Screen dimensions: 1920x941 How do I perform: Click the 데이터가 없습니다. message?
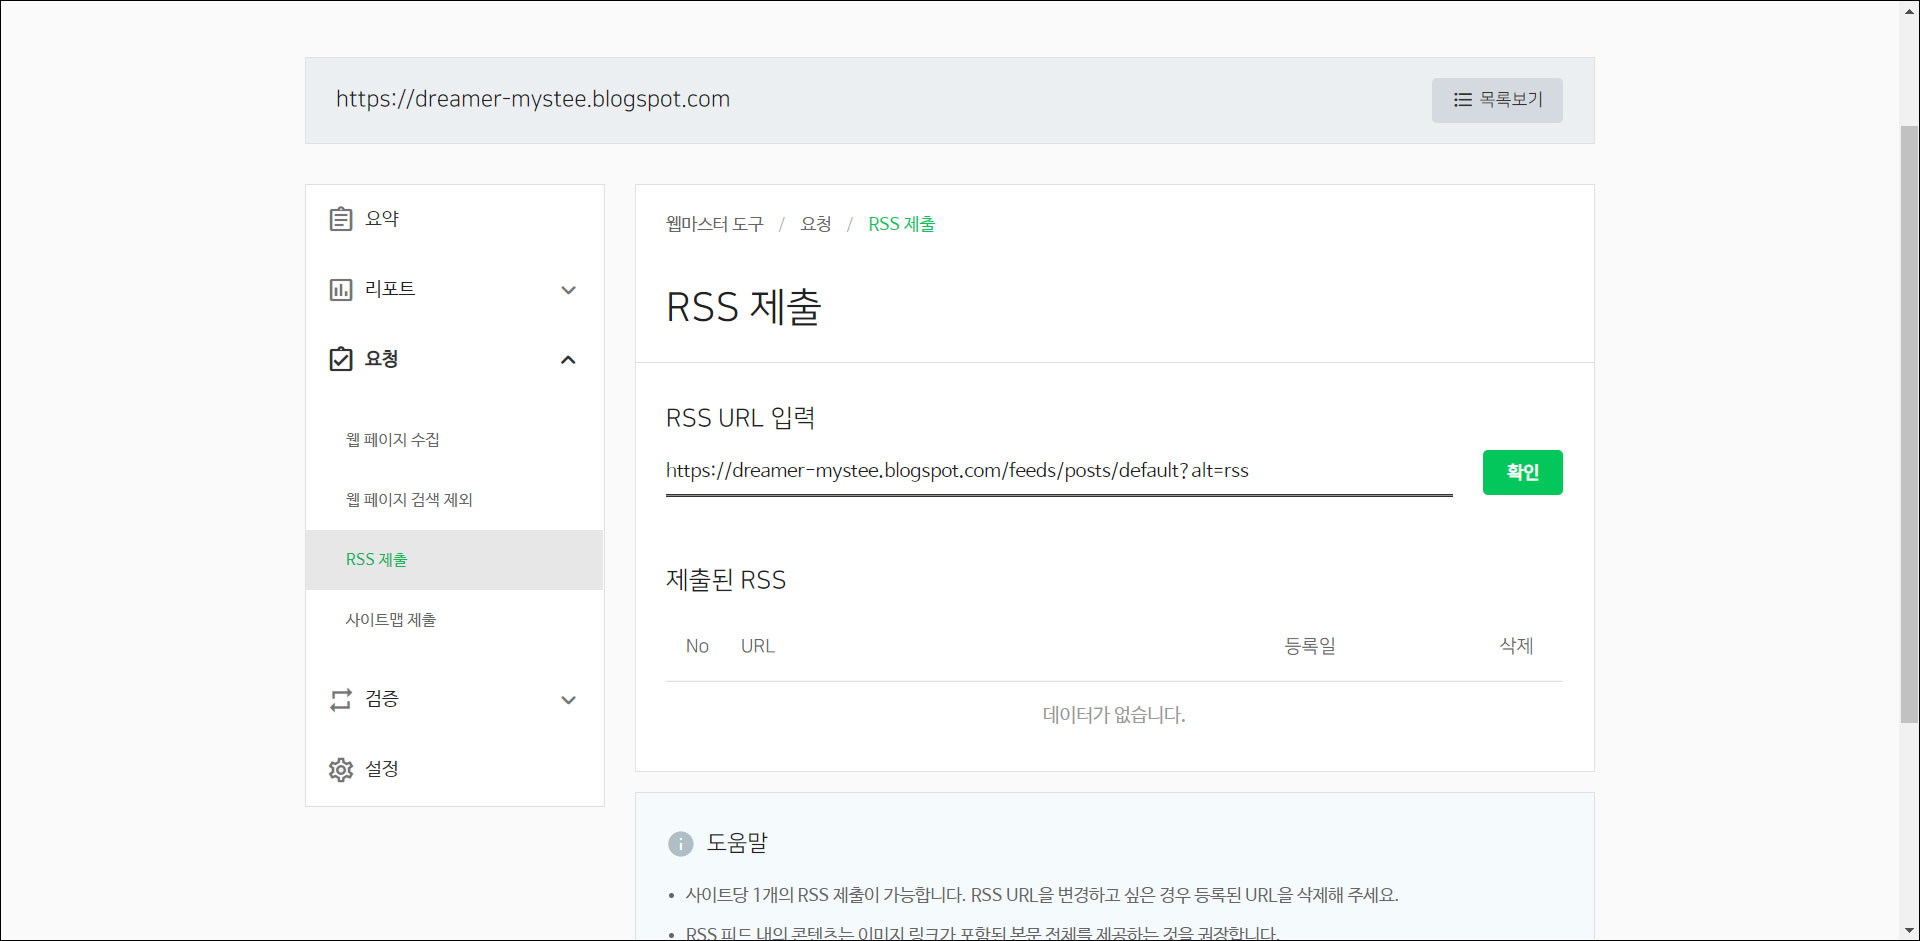point(1114,715)
